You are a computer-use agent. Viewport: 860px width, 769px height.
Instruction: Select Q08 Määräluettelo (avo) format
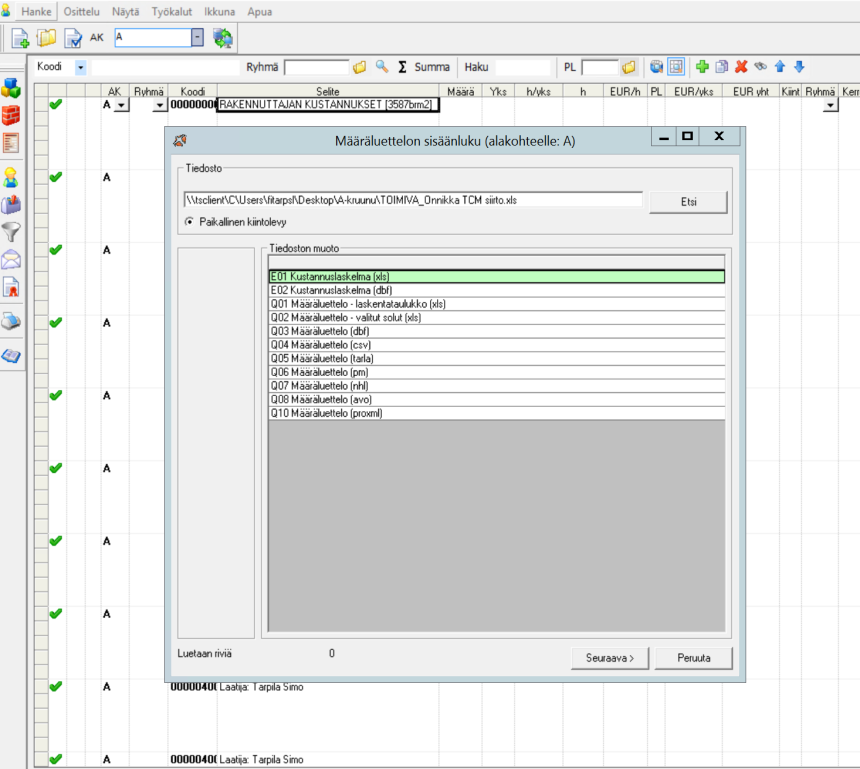coord(496,400)
